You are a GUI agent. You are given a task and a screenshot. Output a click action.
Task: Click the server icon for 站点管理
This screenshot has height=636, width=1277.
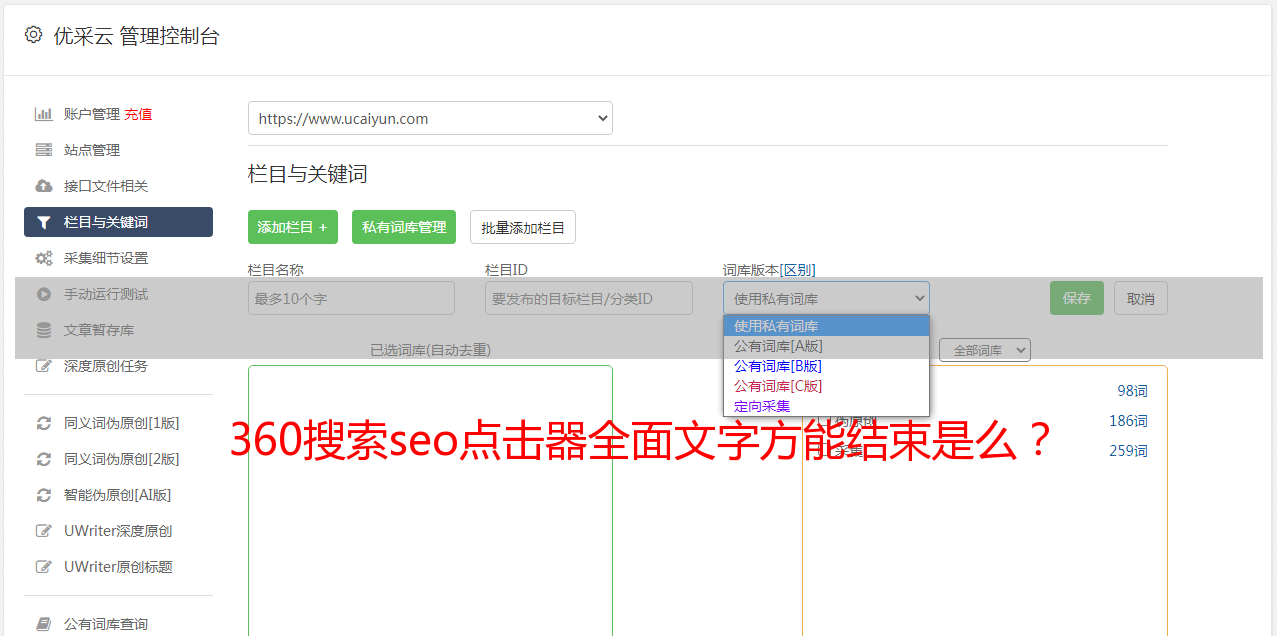[x=44, y=150]
